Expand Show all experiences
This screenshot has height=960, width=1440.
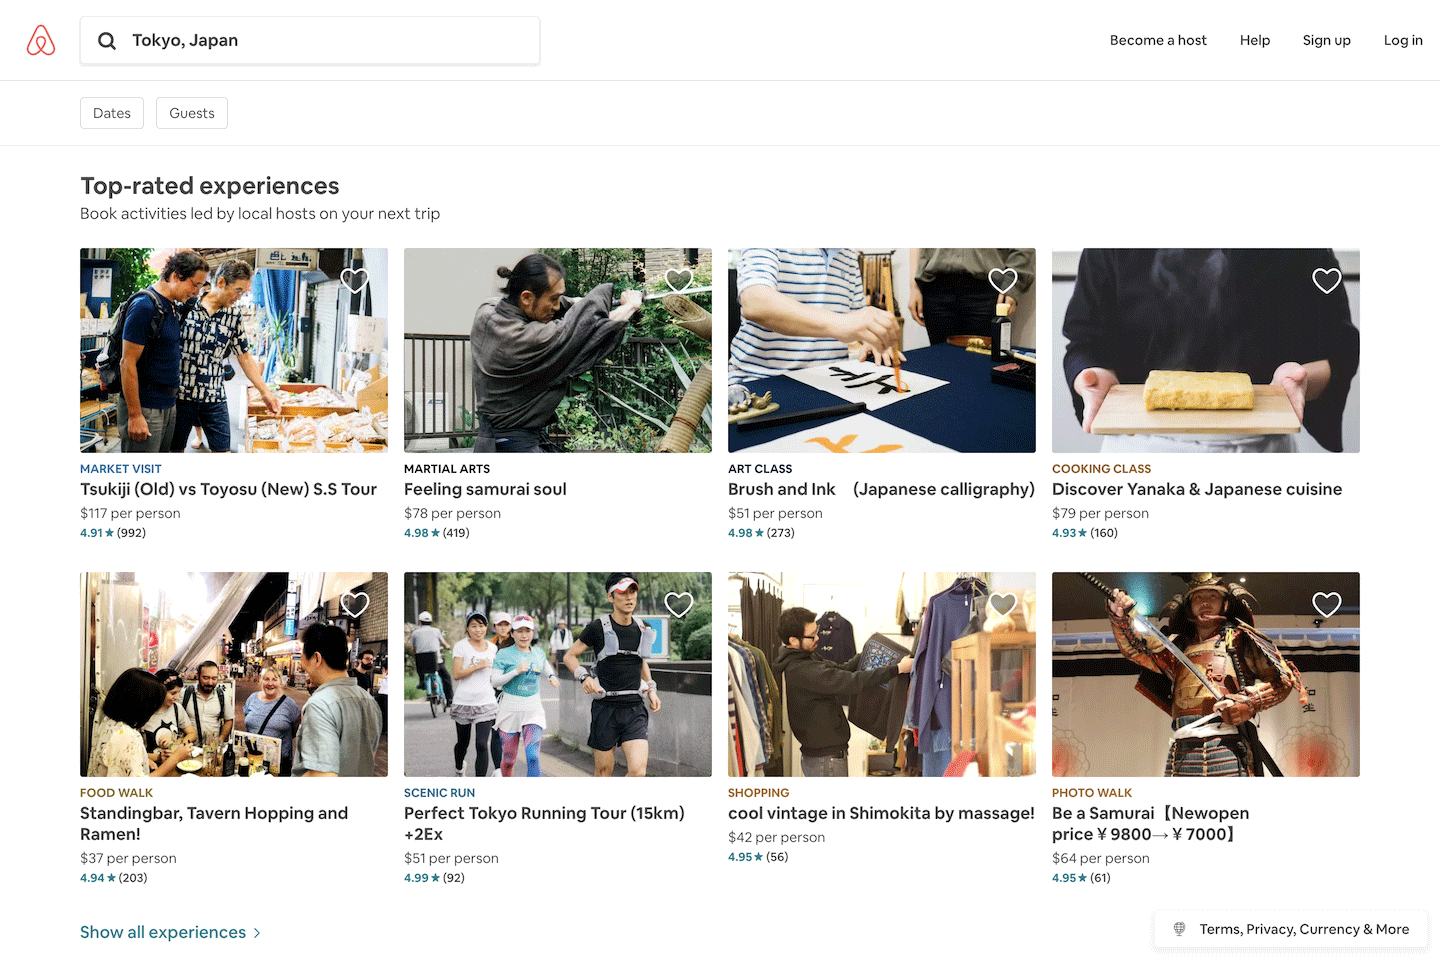tap(163, 931)
